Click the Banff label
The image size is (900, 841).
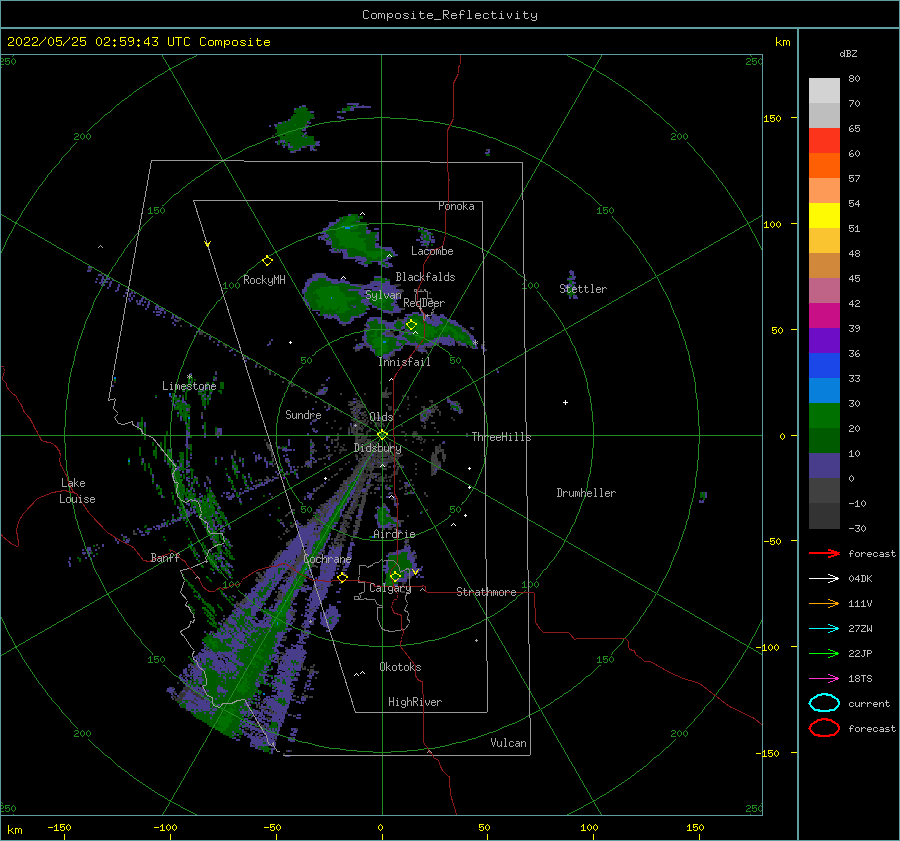165,557
